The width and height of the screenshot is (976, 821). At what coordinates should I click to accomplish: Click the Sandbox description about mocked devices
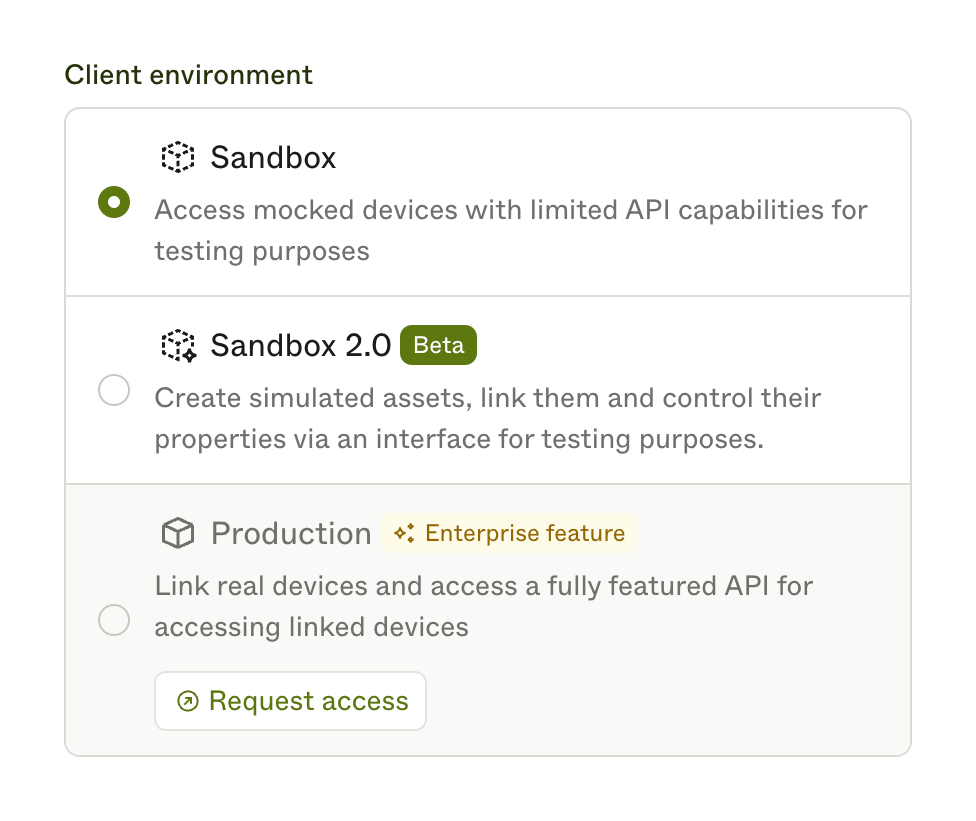tap(510, 230)
